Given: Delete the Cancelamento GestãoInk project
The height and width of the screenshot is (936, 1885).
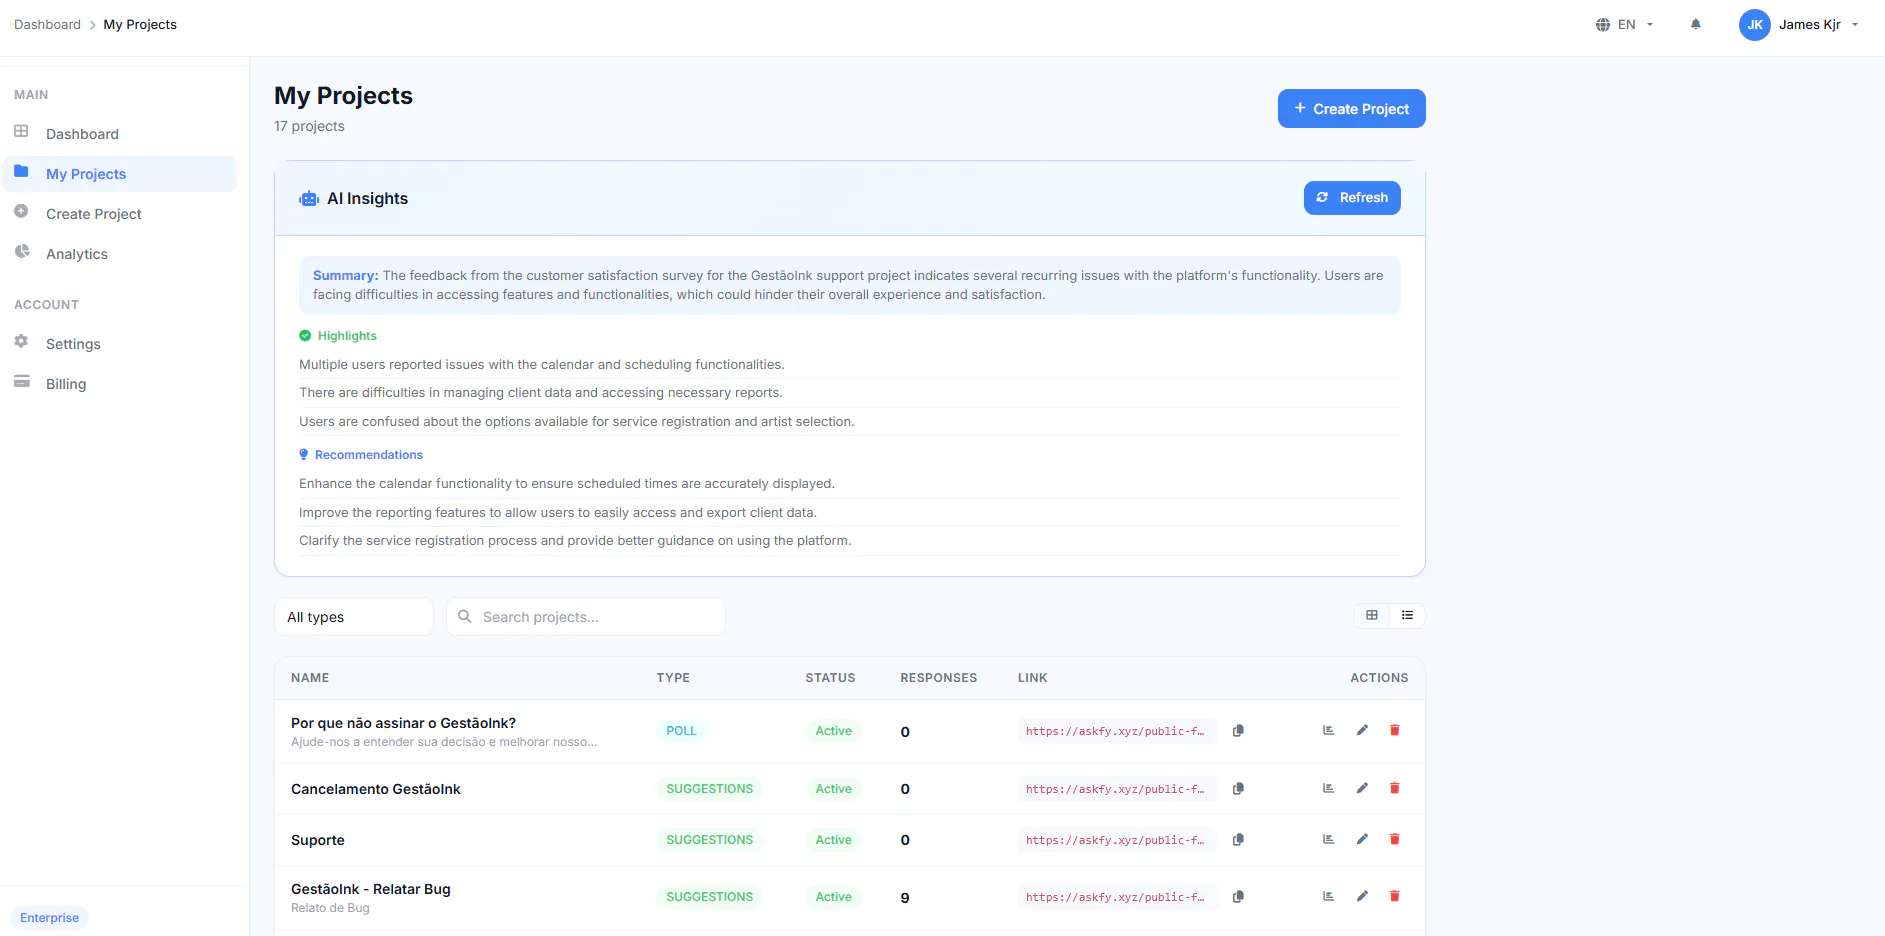Looking at the screenshot, I should click(x=1394, y=788).
